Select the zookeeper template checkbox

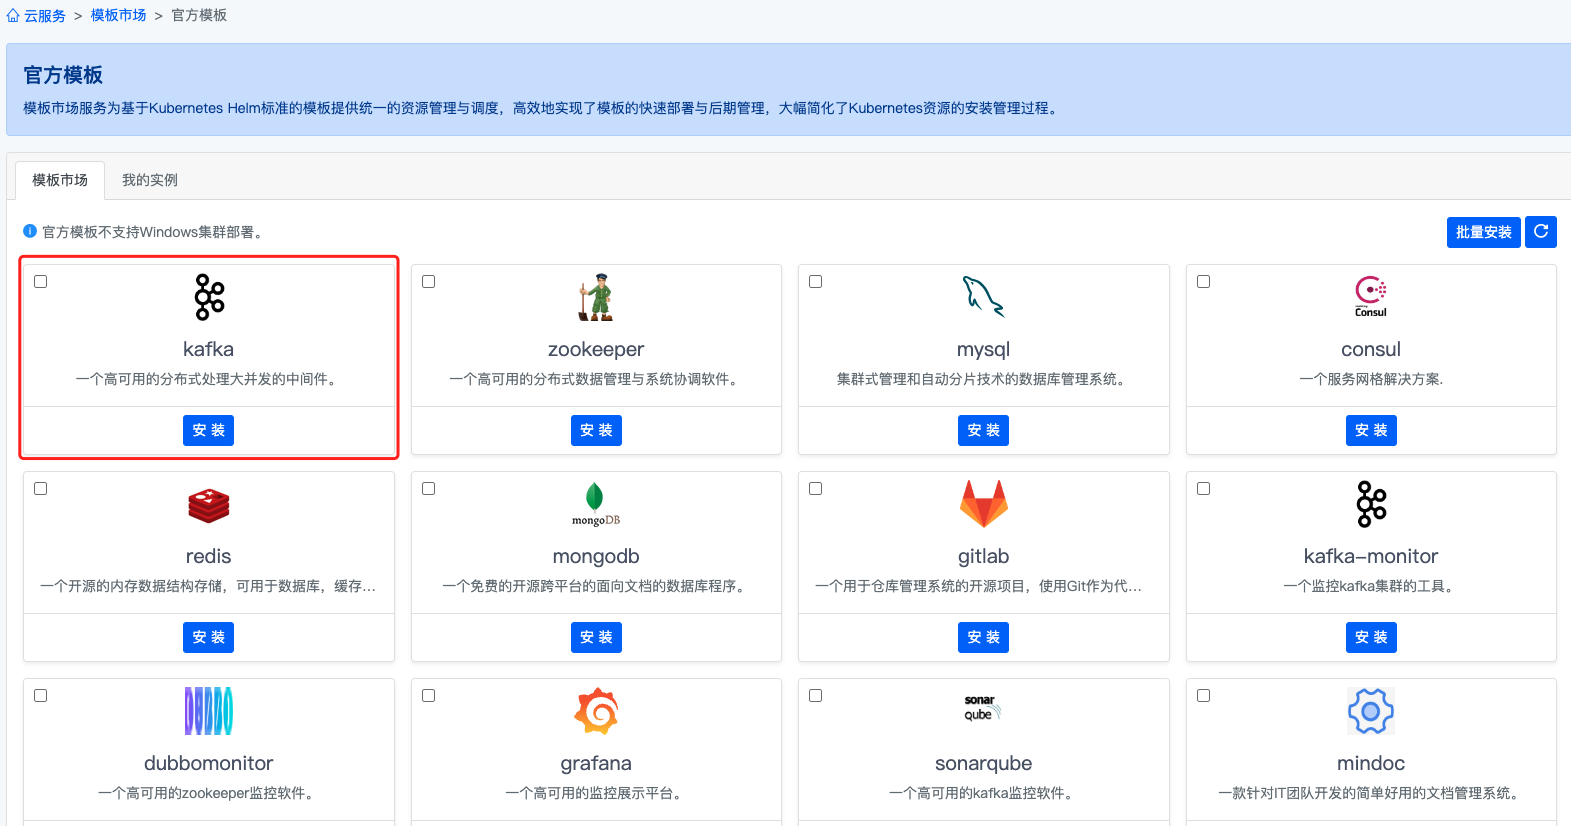click(429, 281)
